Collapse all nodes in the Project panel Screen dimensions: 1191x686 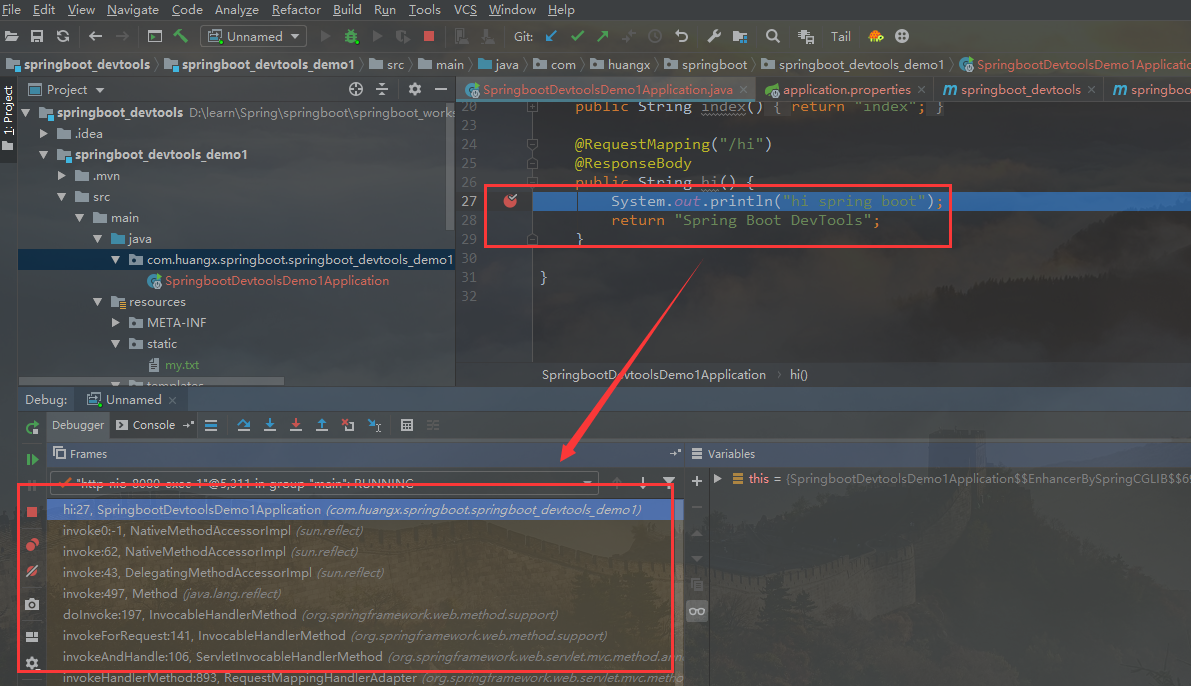pyautogui.click(x=382, y=90)
